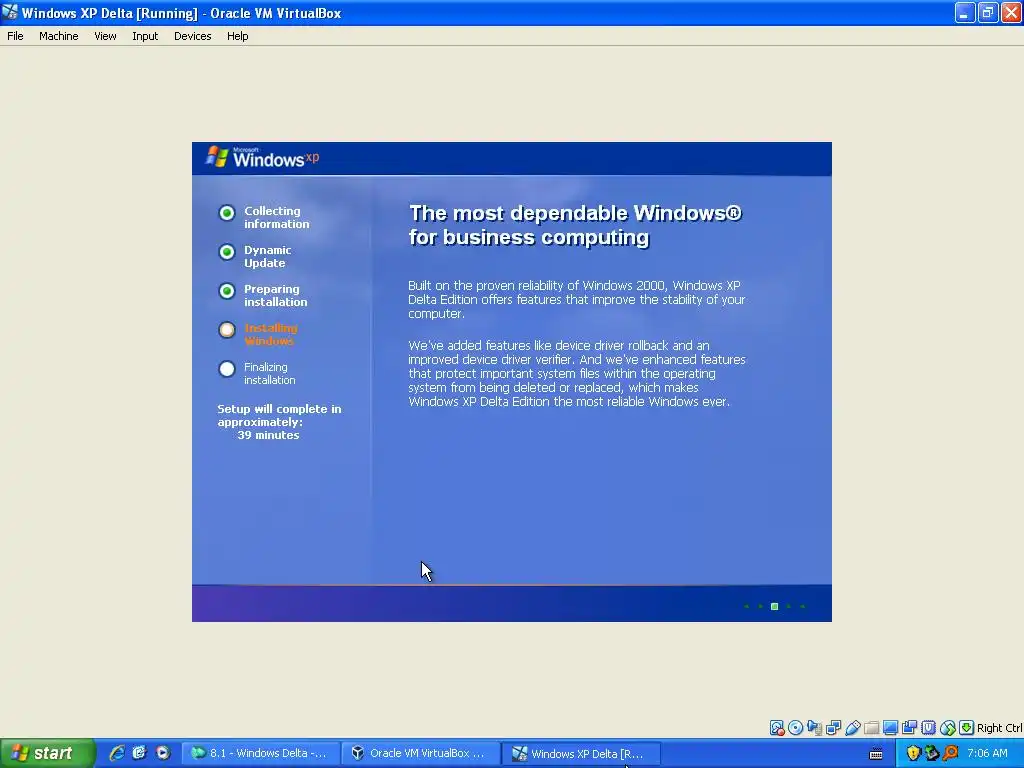Switch to the '8.1 - Windows Delta' taskbar window

pyautogui.click(x=261, y=753)
